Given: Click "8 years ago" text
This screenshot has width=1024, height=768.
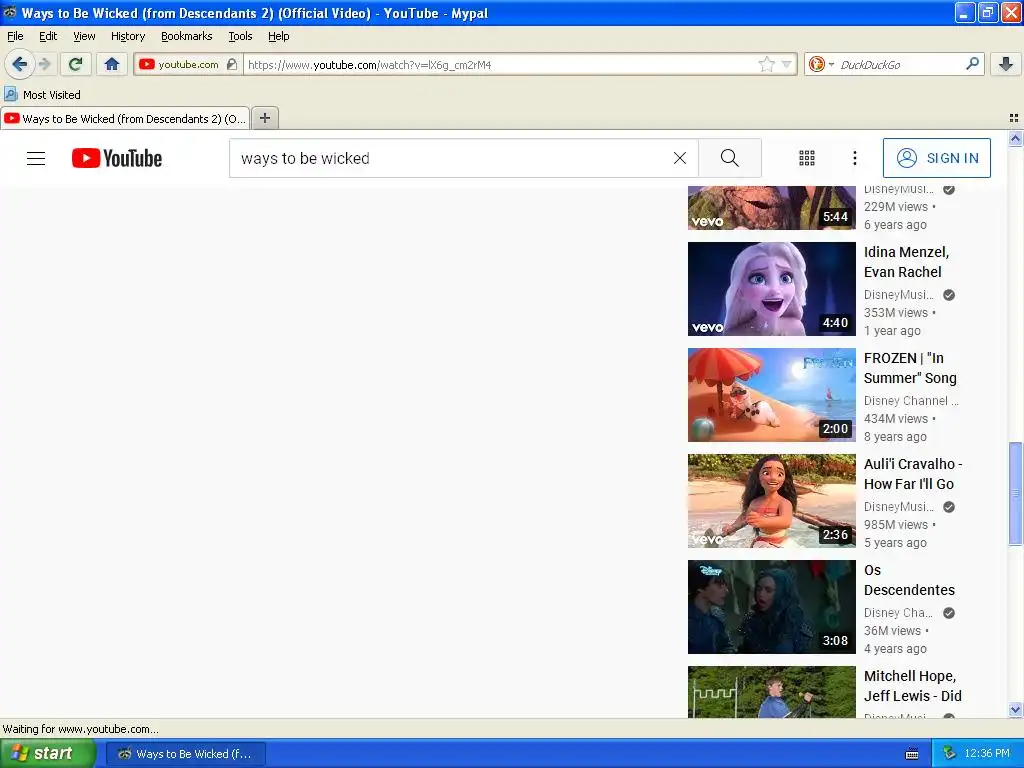Looking at the screenshot, I should 895,436.
